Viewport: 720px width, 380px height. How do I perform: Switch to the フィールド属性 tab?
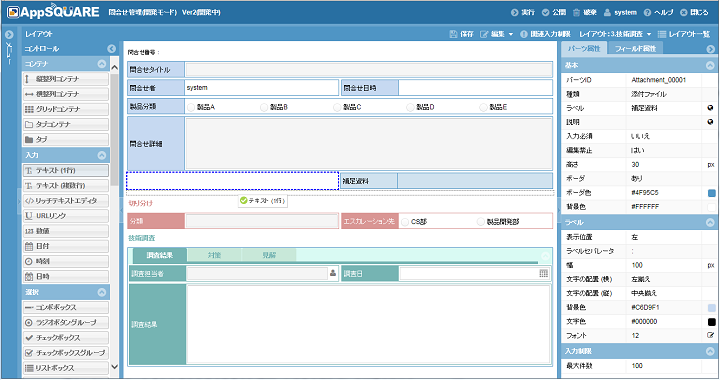point(635,48)
